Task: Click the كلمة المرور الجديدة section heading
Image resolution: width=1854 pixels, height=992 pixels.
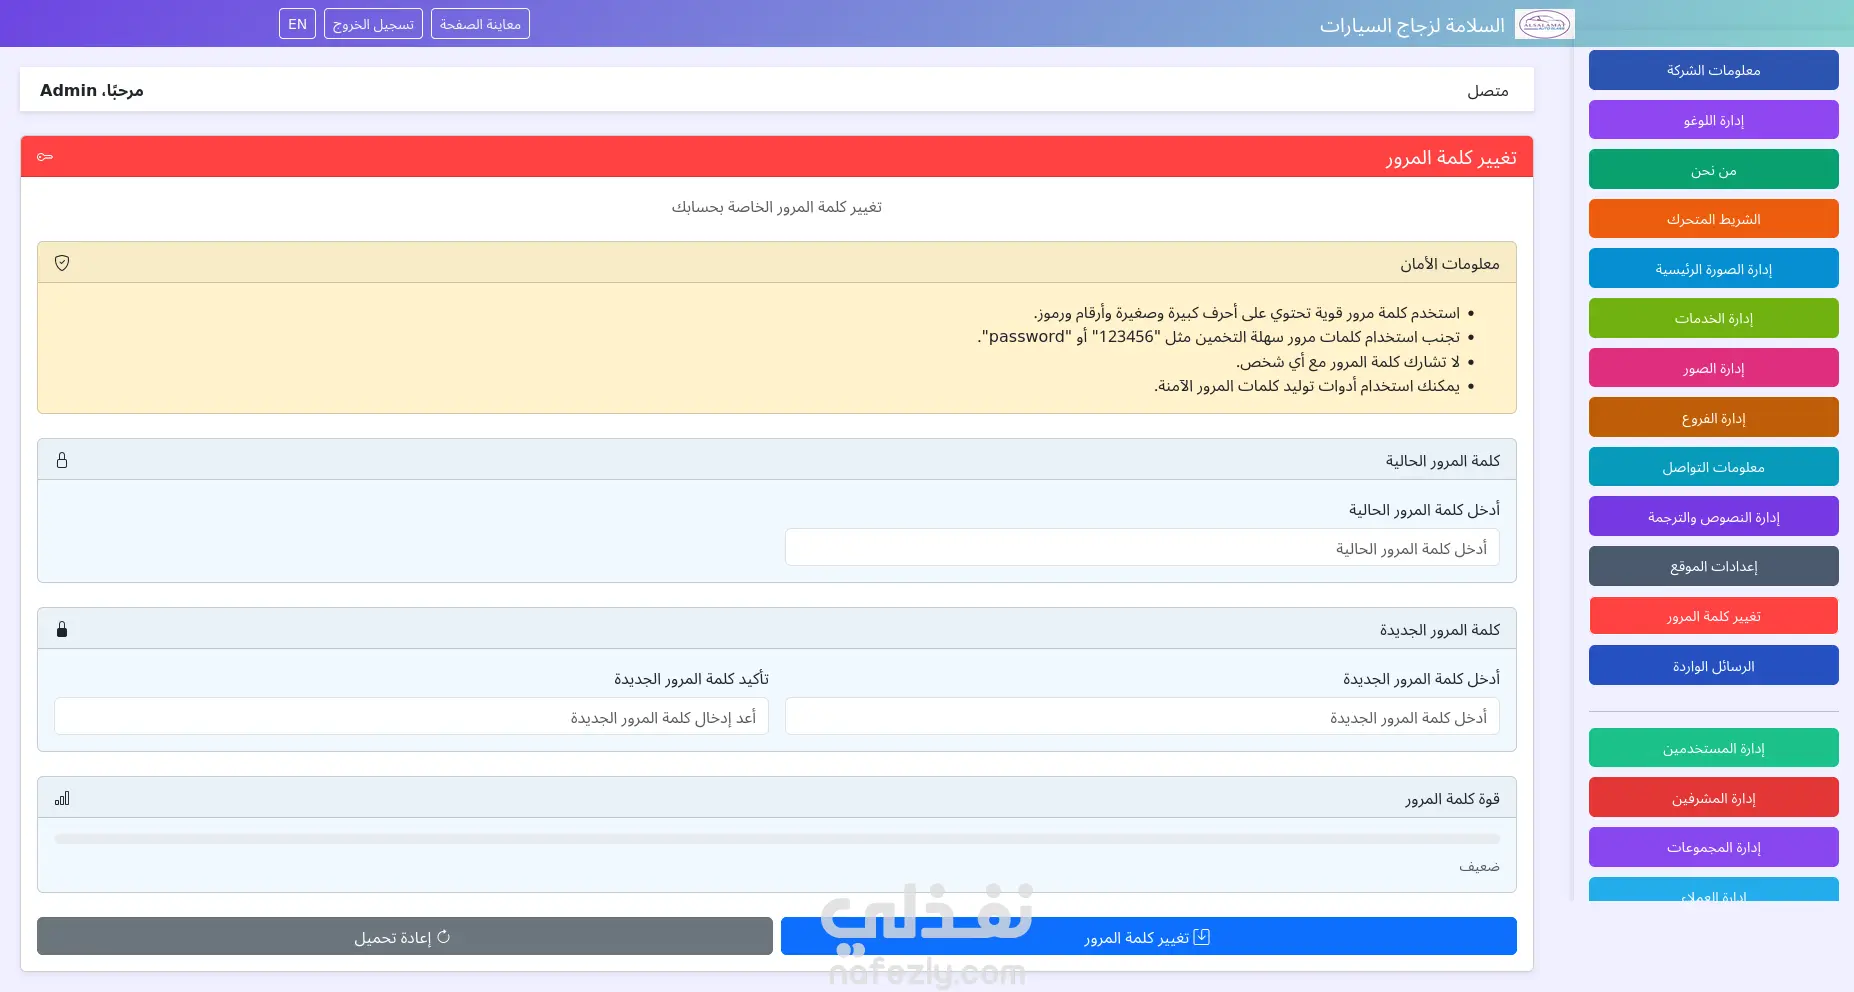Action: click(1440, 629)
